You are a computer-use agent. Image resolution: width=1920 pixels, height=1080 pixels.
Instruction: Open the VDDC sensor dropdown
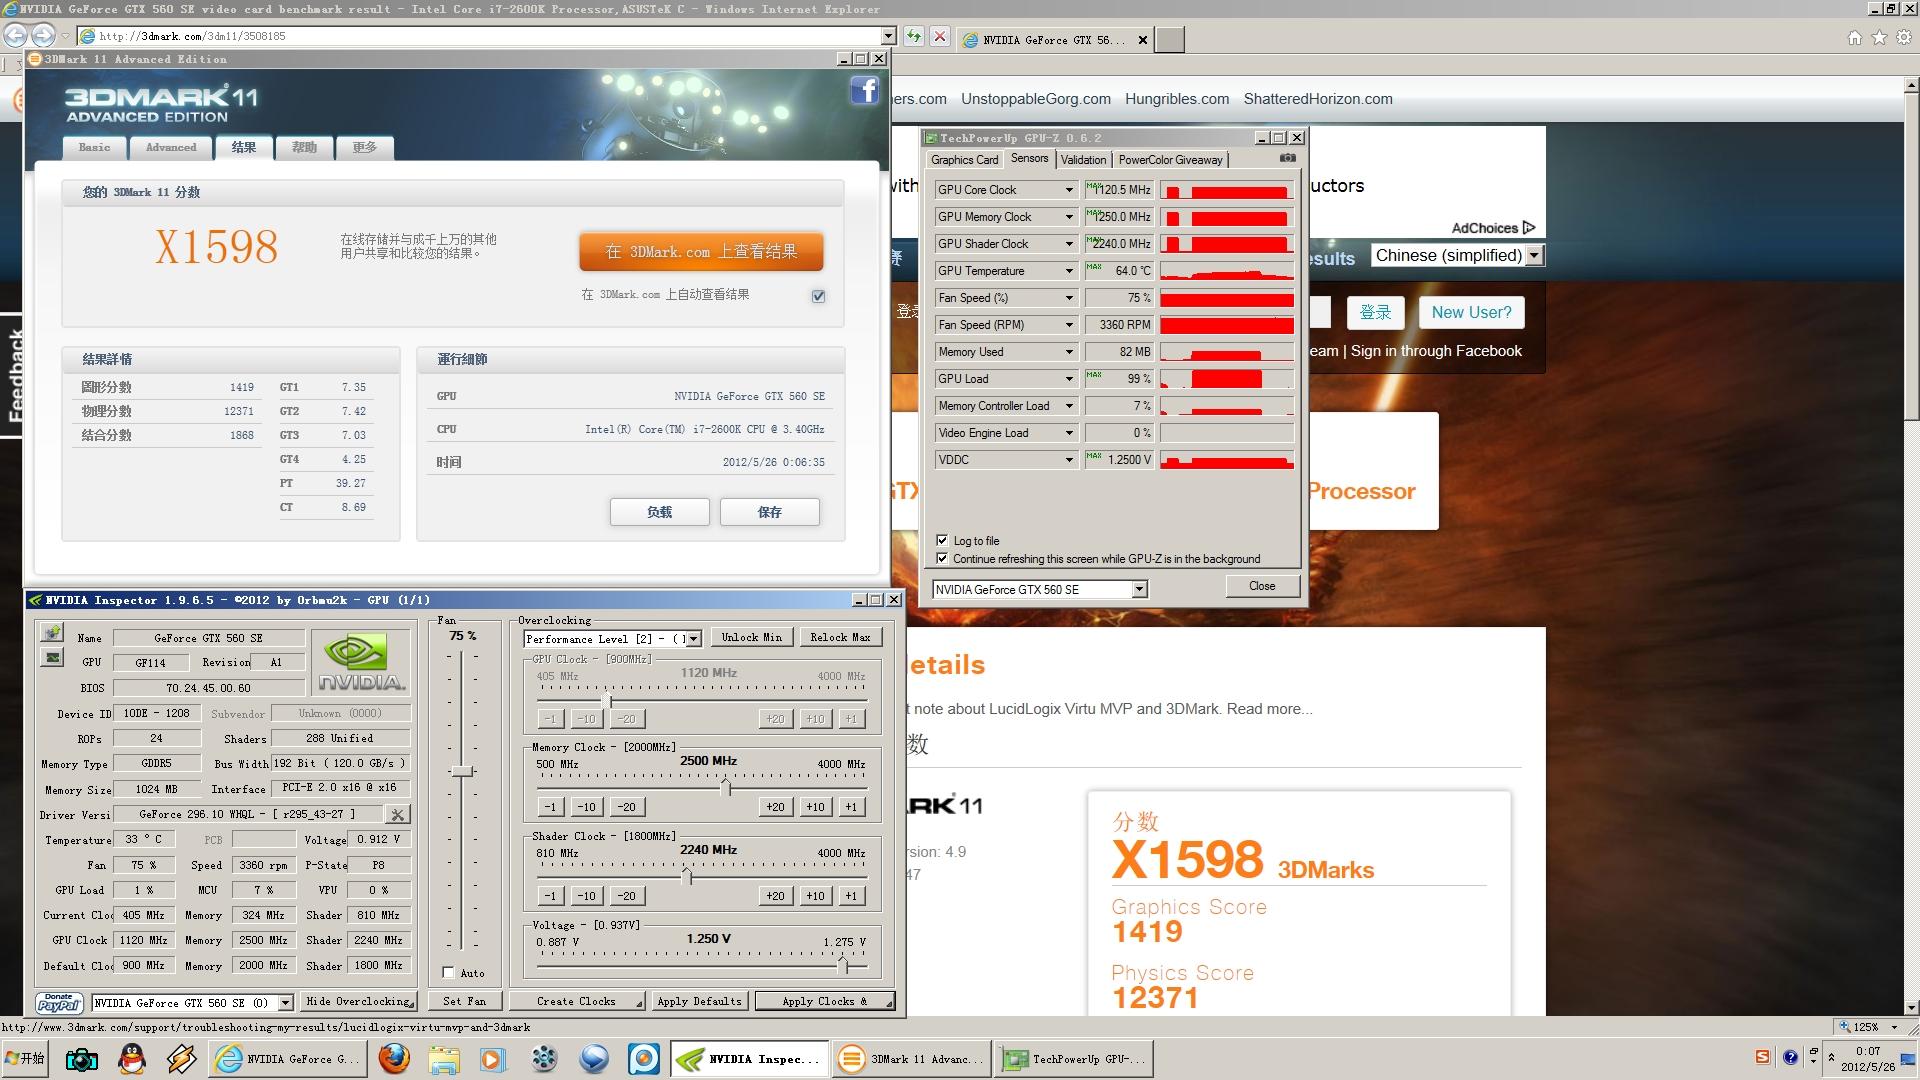click(x=1069, y=460)
